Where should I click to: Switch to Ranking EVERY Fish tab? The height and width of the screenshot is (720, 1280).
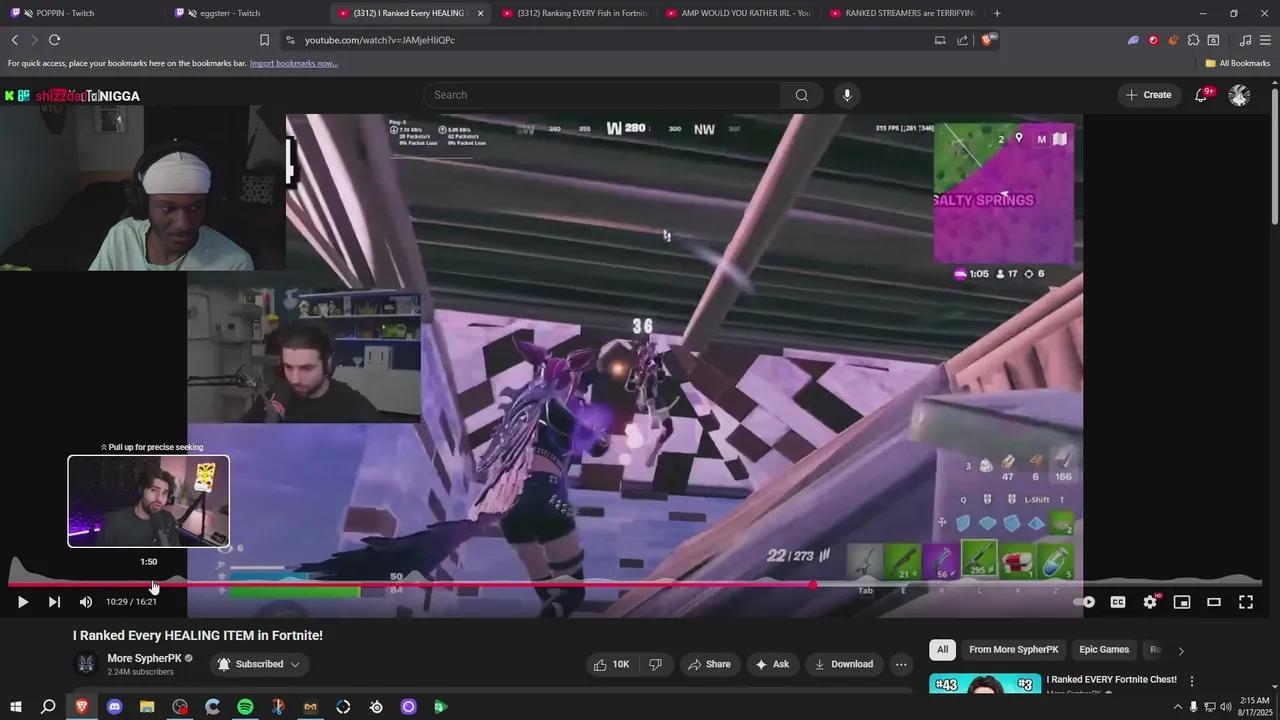pos(576,13)
